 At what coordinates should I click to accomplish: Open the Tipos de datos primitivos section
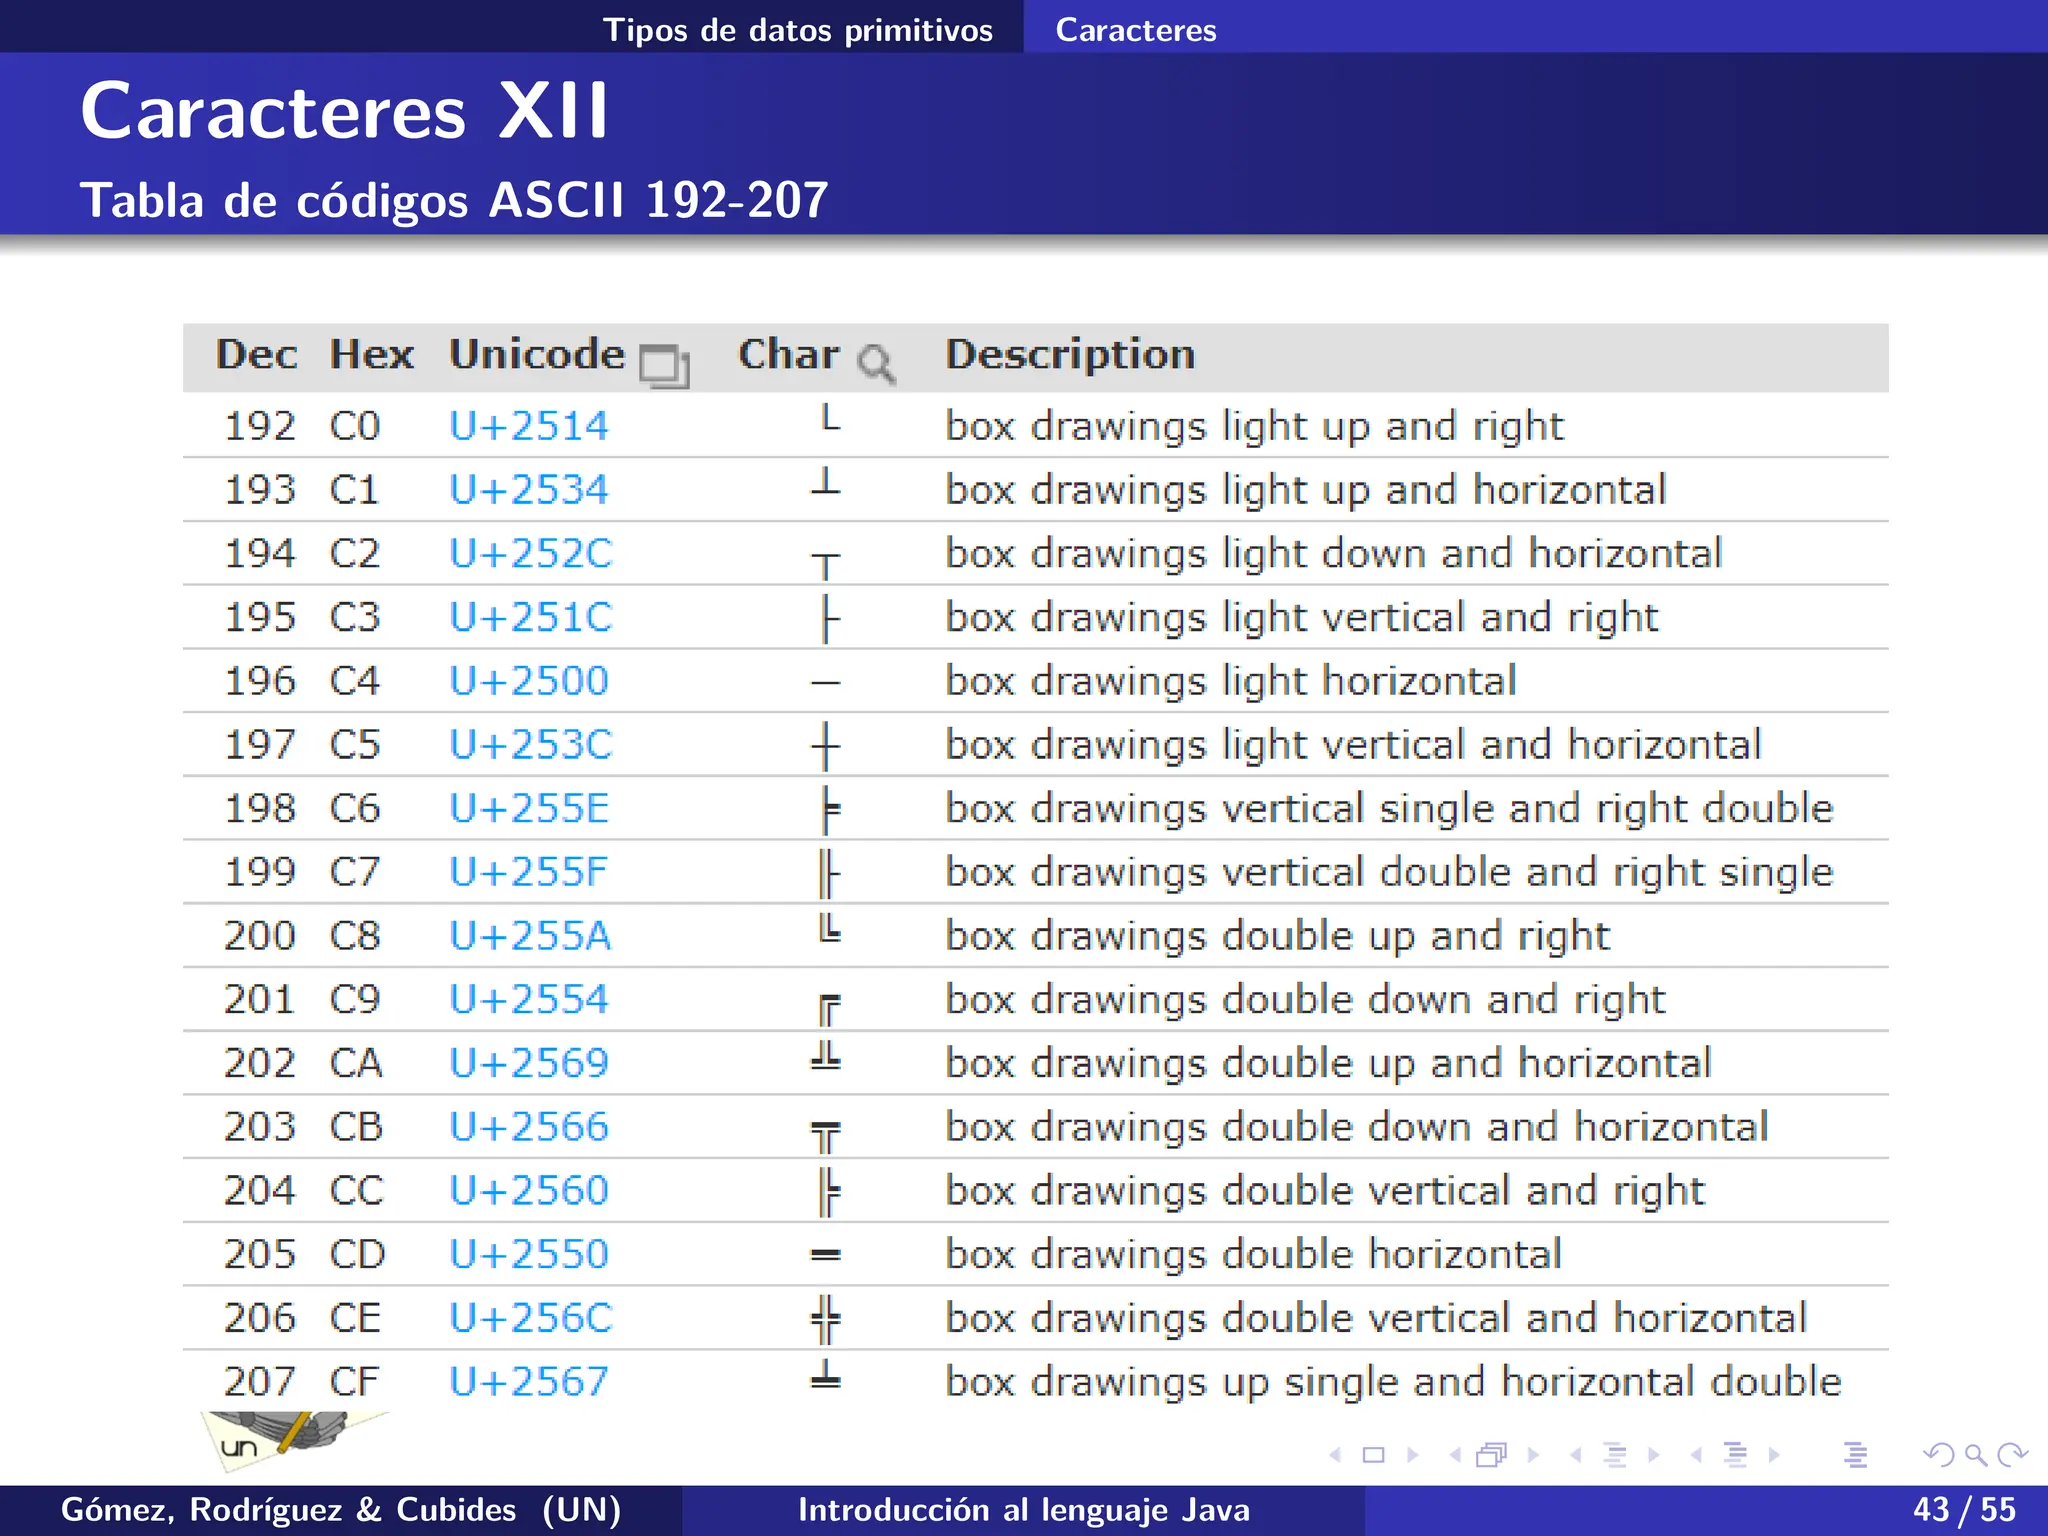(x=798, y=30)
